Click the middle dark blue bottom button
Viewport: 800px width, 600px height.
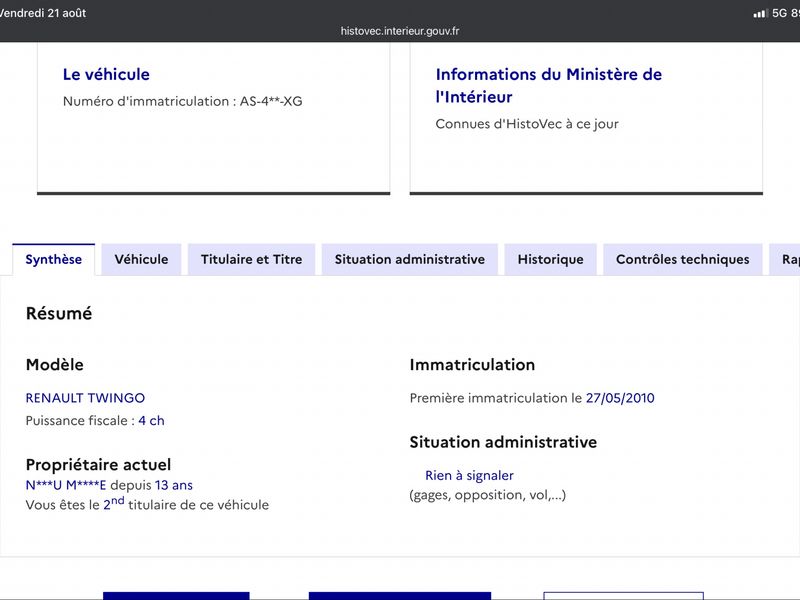[400, 596]
